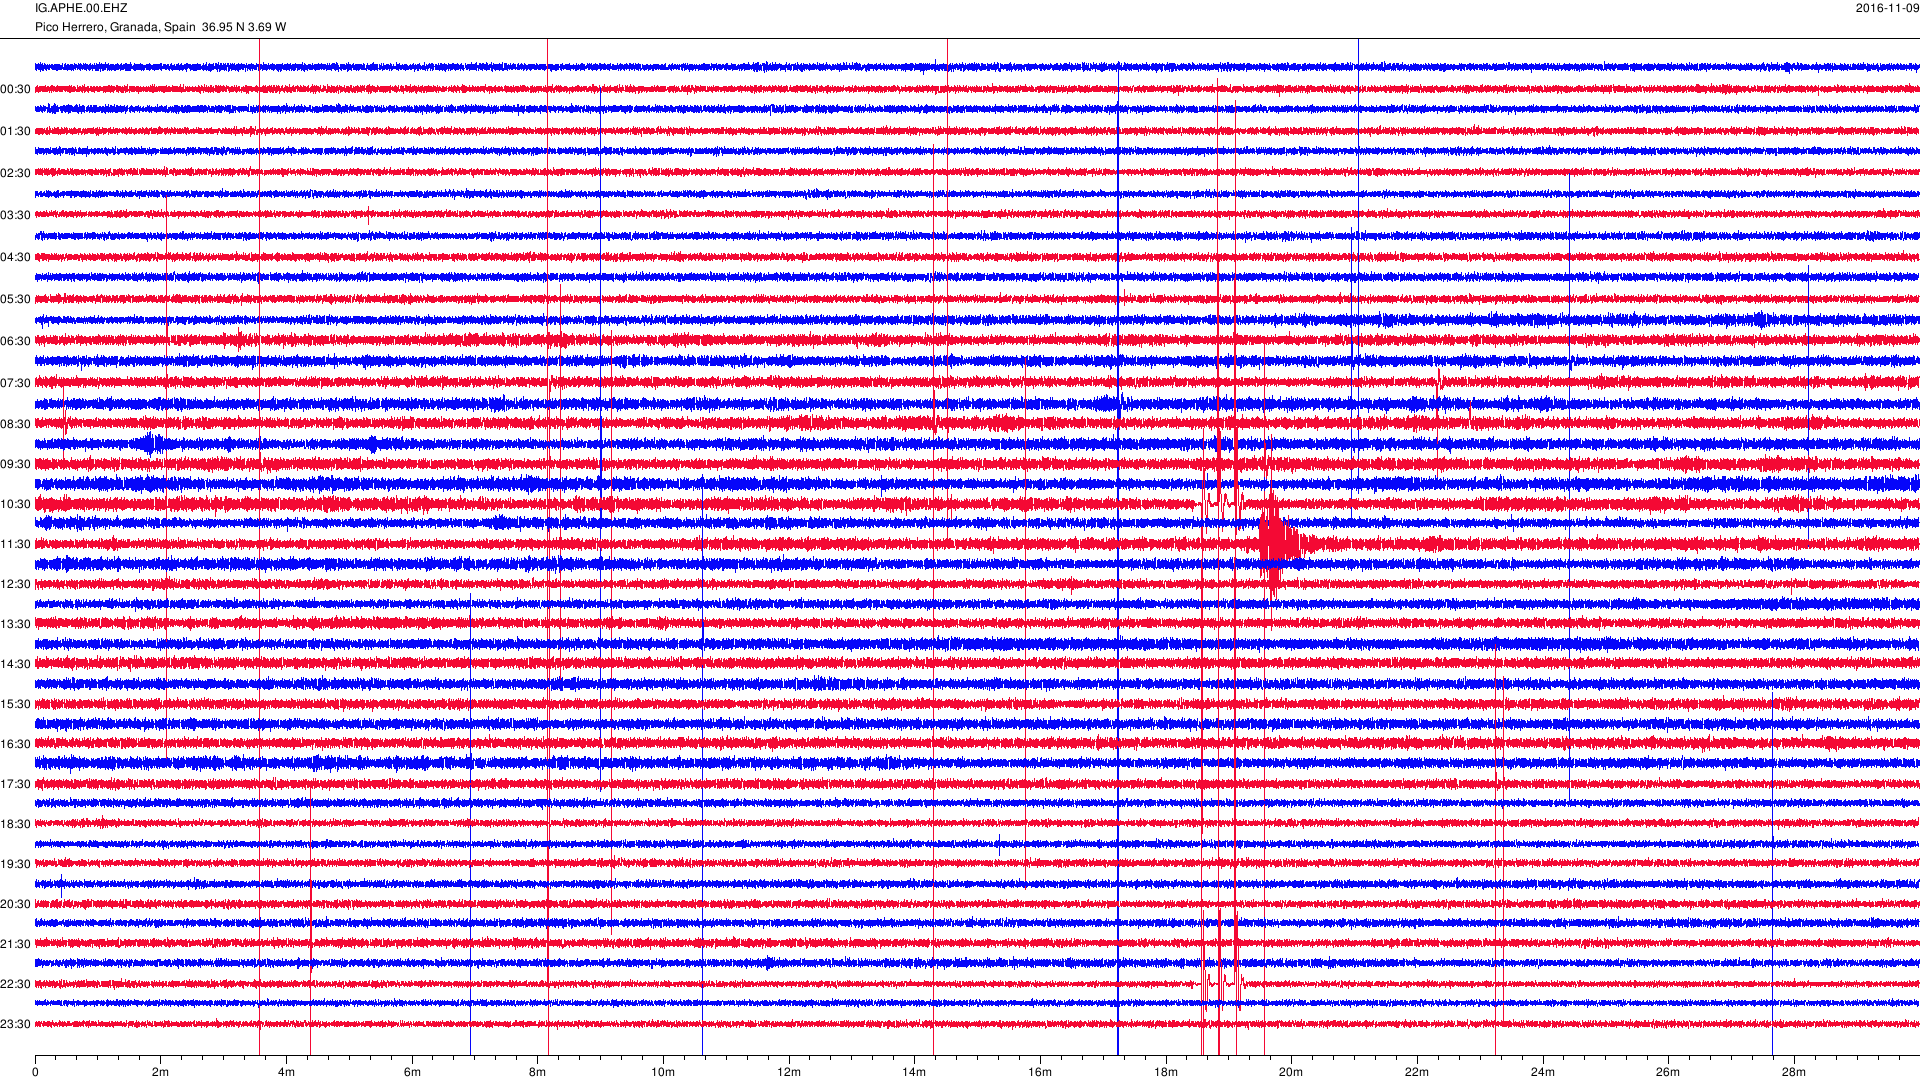
Task: Select the 09:30 time label
Action: click(x=15, y=464)
